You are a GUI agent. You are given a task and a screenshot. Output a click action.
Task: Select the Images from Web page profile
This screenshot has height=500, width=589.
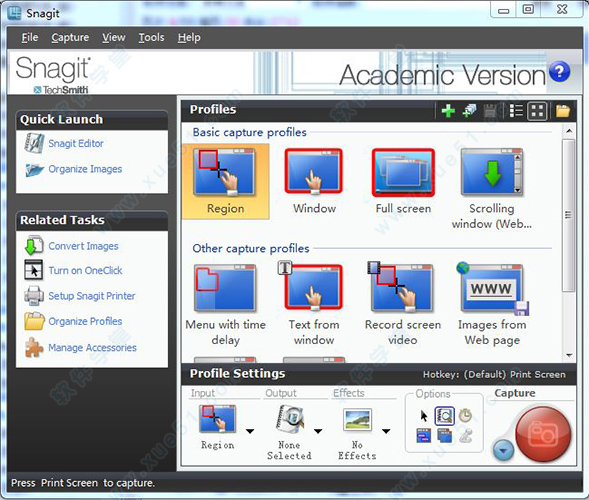(492, 304)
